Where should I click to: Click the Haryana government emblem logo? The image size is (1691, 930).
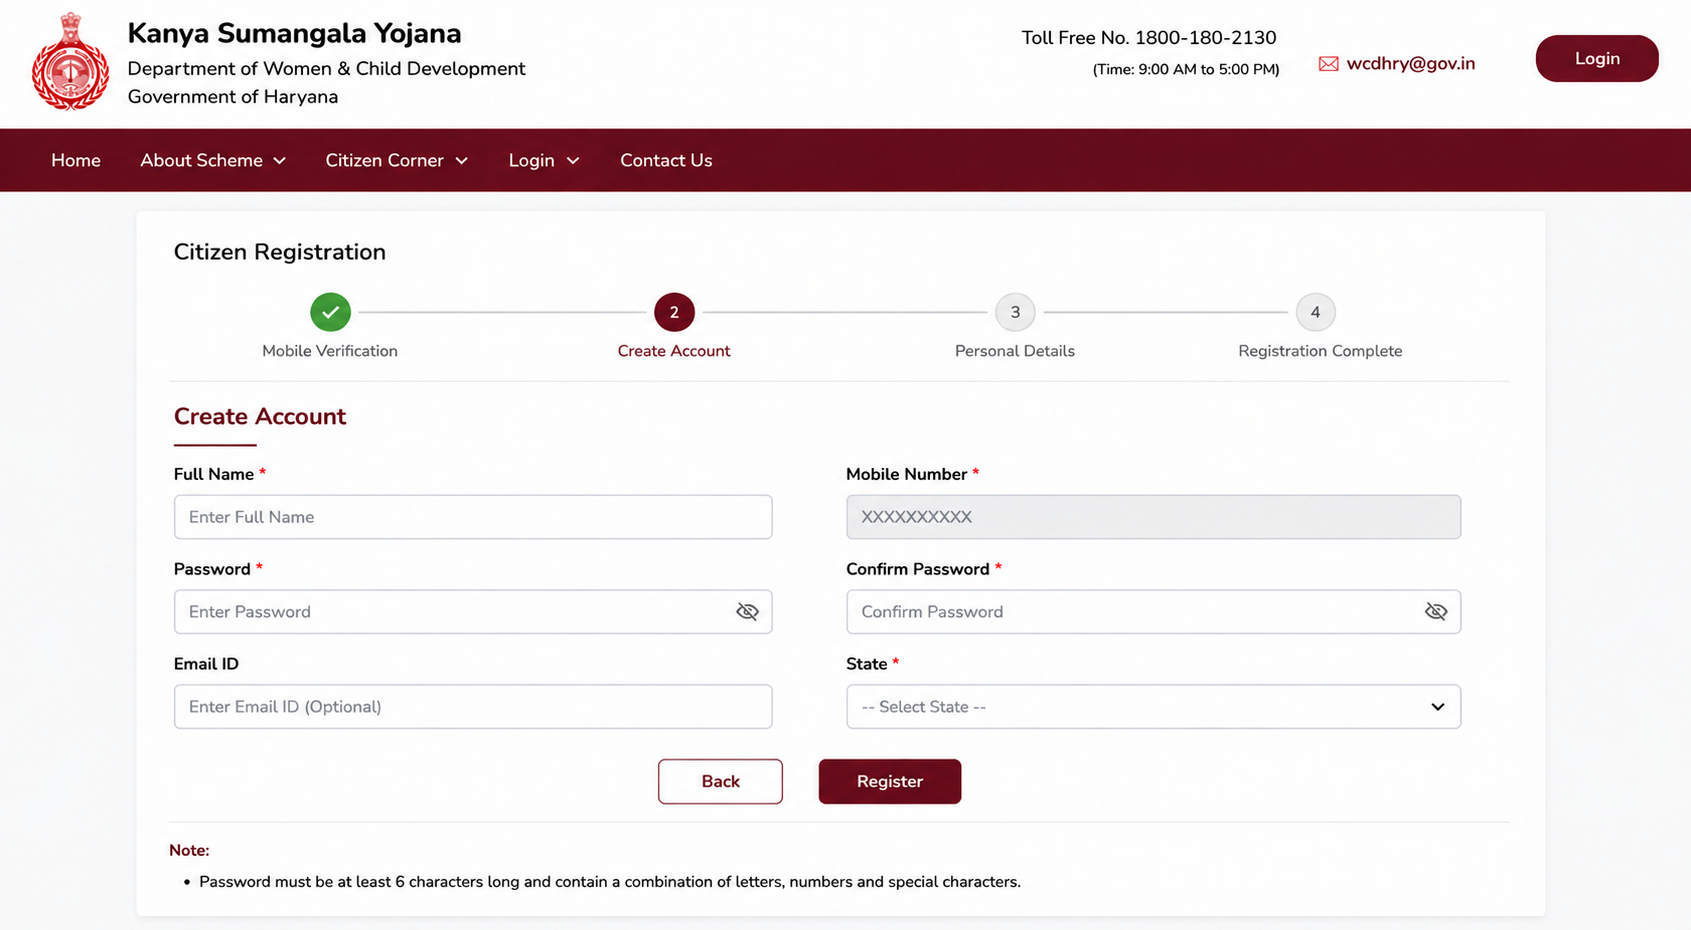(x=70, y=62)
